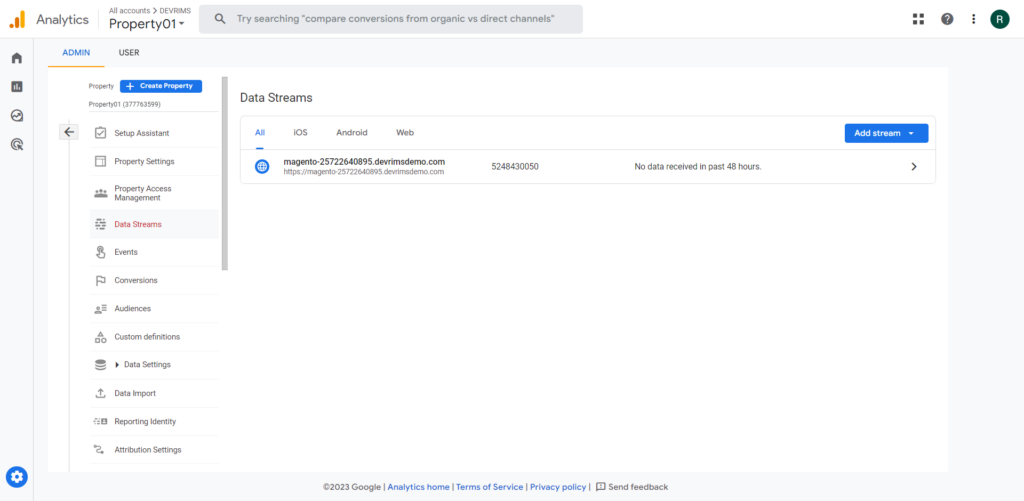Click the back arrow beside Setup Assistant

(x=69, y=132)
